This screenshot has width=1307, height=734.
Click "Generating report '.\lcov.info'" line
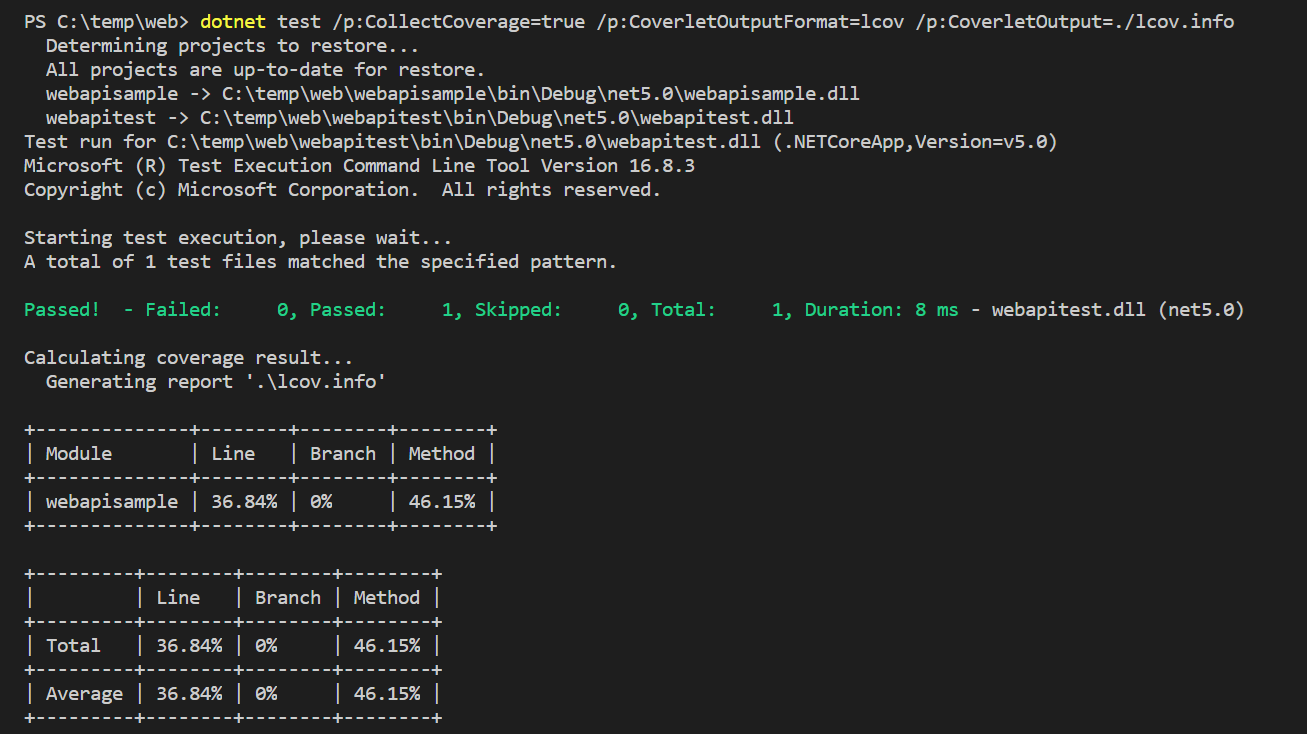(x=216, y=382)
